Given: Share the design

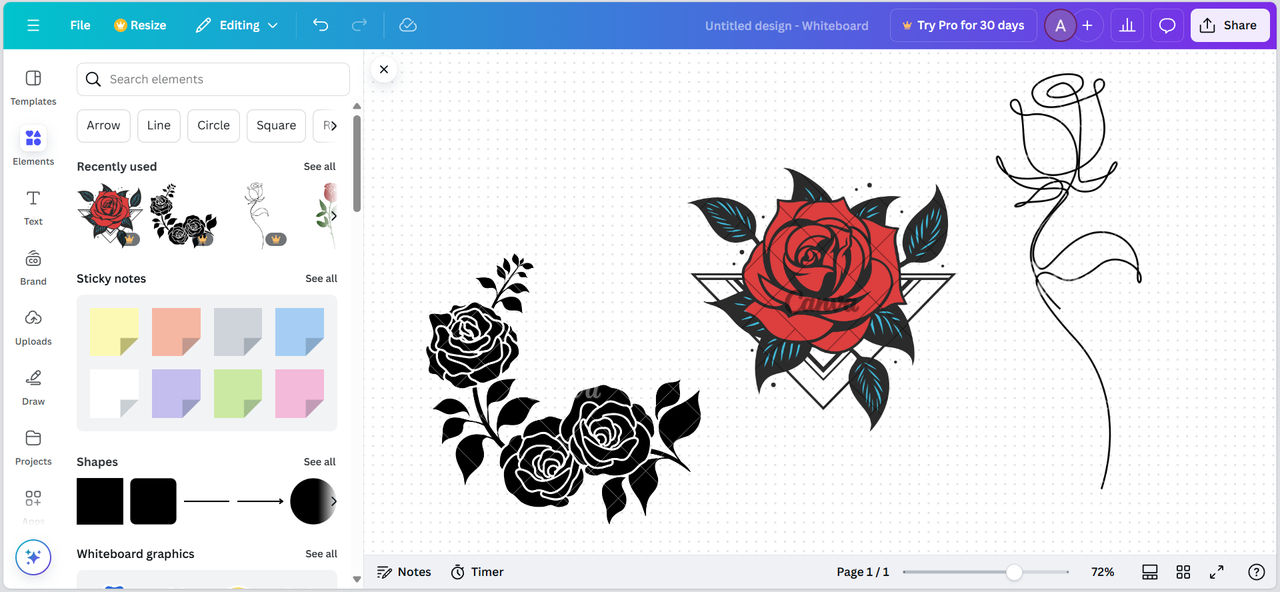Looking at the screenshot, I should point(1229,25).
